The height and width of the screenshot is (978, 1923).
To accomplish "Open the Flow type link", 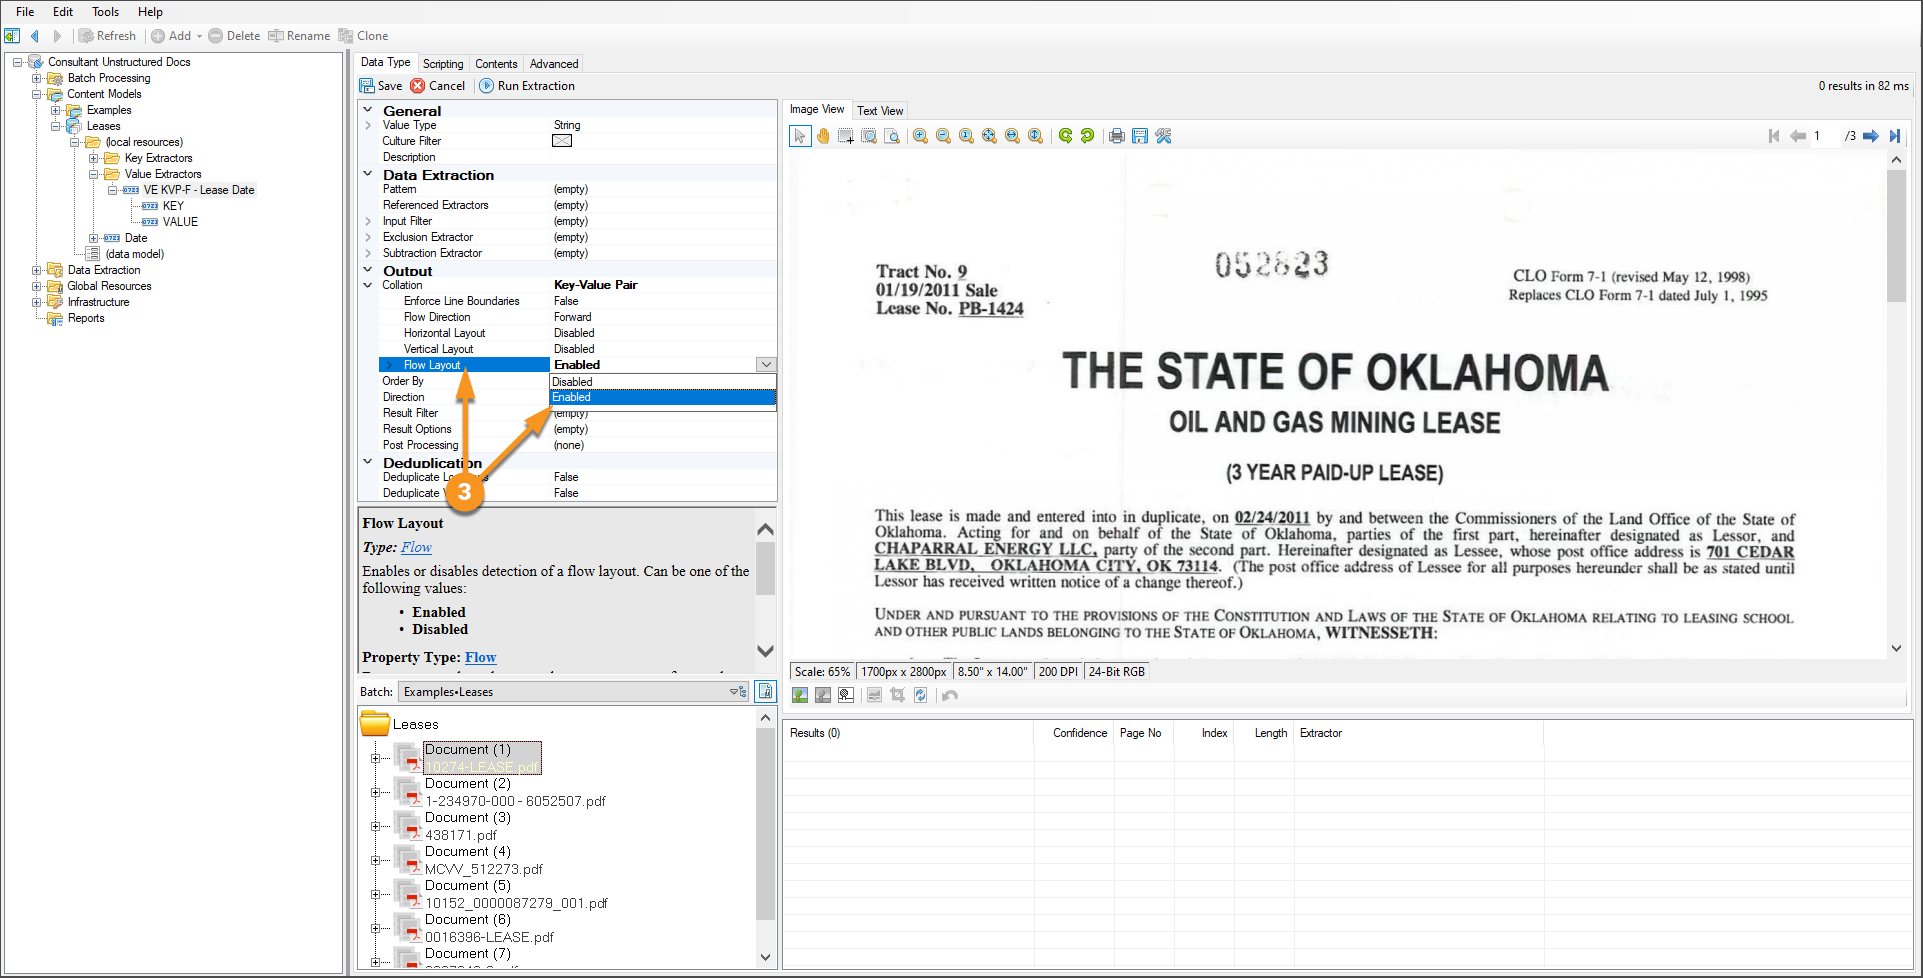I will [416, 547].
